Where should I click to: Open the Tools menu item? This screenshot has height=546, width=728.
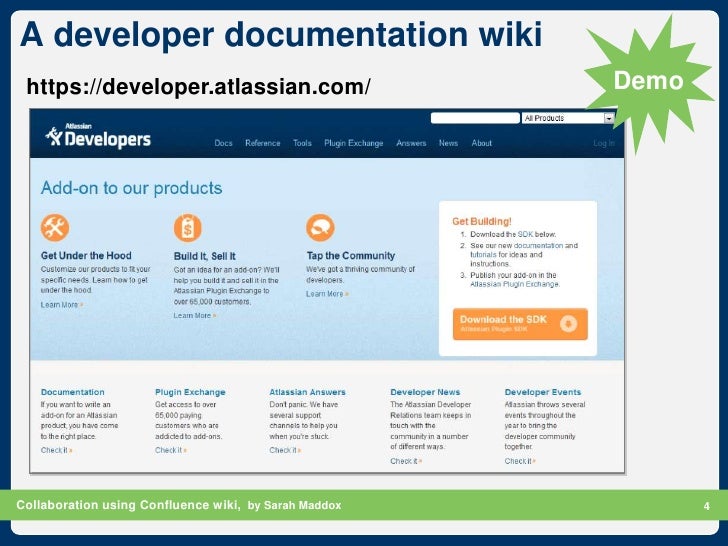coord(302,143)
